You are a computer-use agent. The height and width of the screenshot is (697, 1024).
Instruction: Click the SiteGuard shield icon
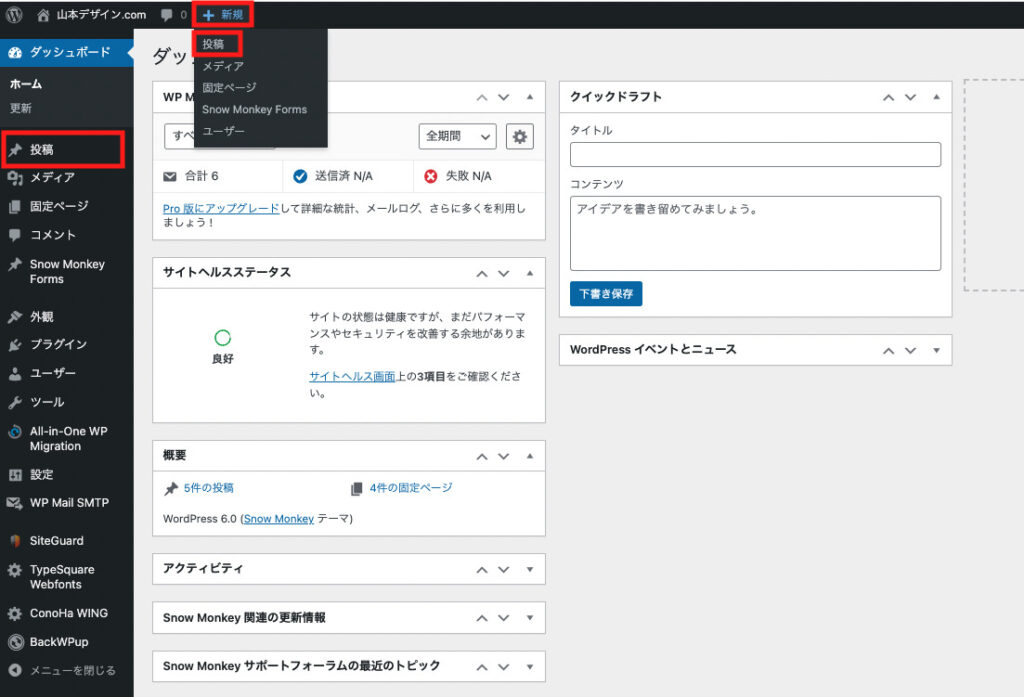pyautogui.click(x=15, y=541)
